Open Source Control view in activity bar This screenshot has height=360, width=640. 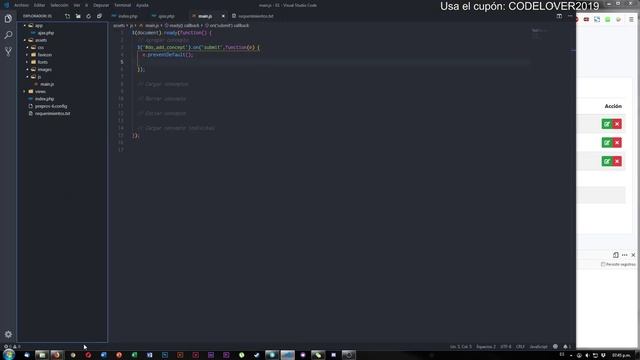click(8, 51)
